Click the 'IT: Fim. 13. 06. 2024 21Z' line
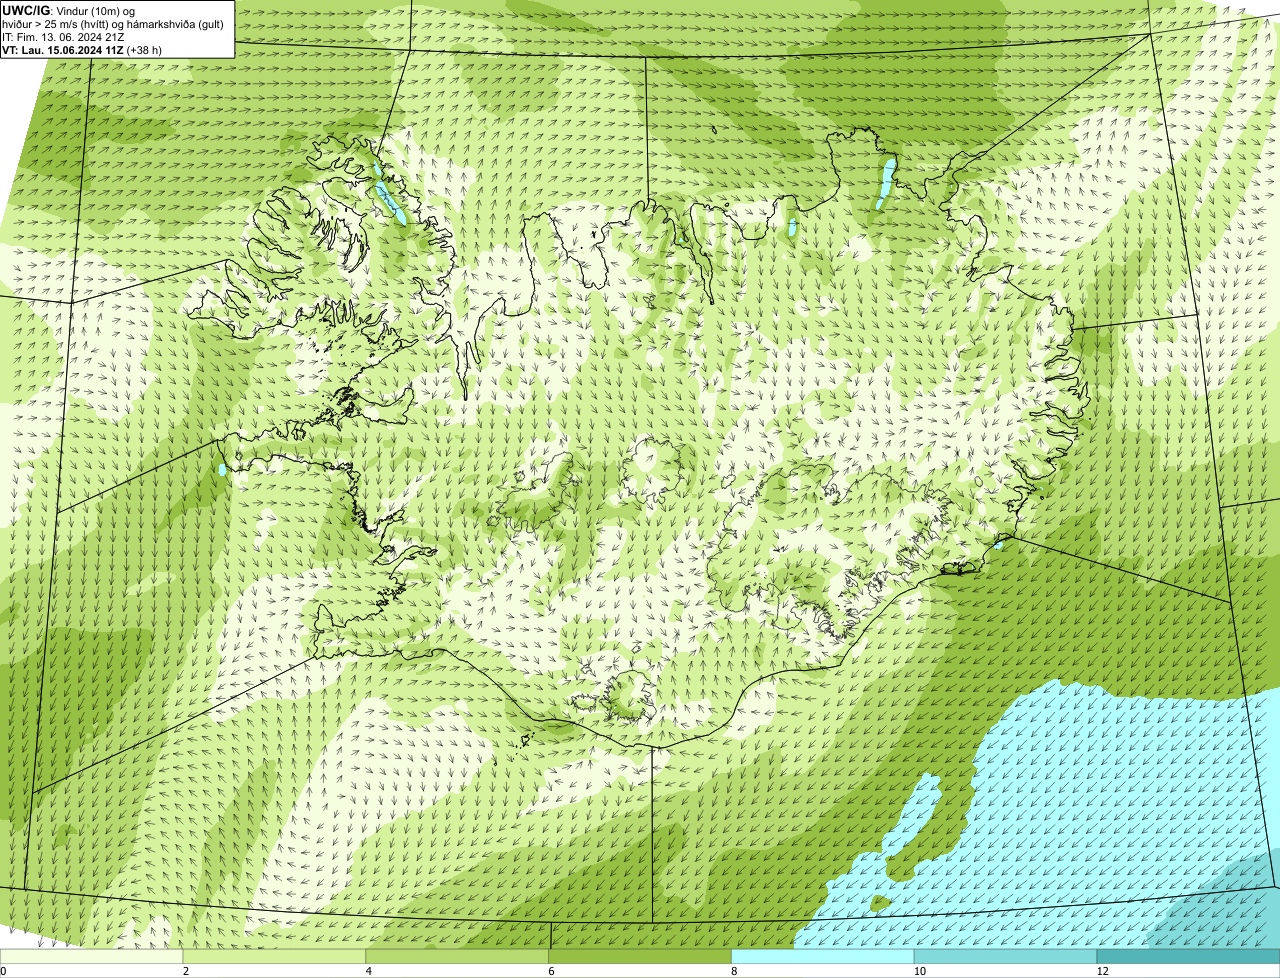This screenshot has height=978, width=1280. pyautogui.click(x=64, y=37)
